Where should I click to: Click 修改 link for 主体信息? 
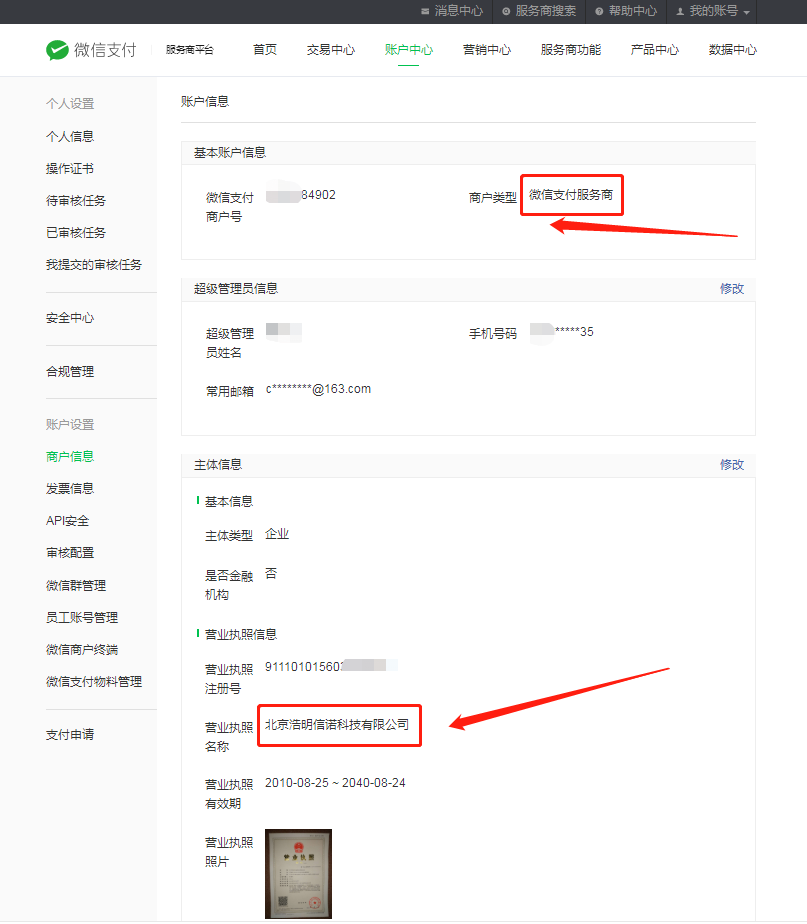[x=732, y=464]
